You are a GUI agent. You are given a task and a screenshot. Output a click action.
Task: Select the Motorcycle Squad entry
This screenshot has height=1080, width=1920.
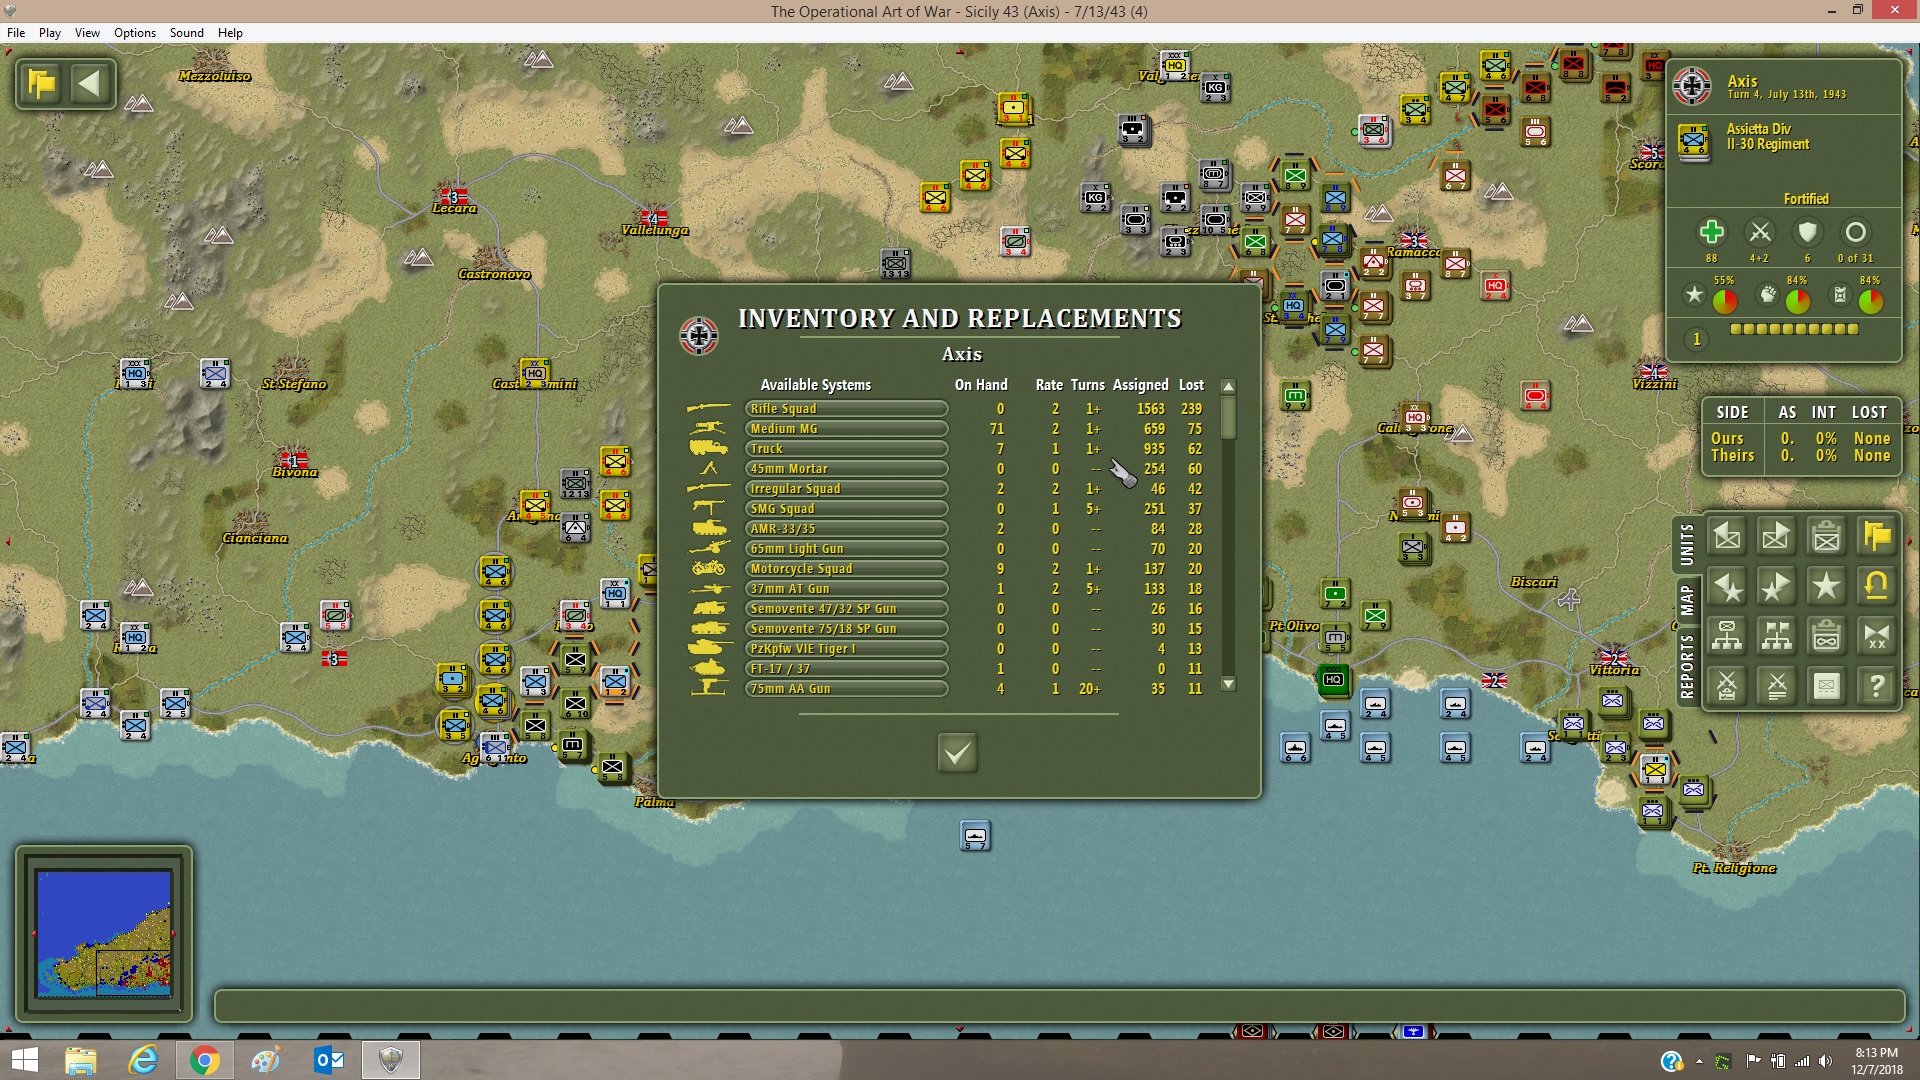[x=846, y=568]
